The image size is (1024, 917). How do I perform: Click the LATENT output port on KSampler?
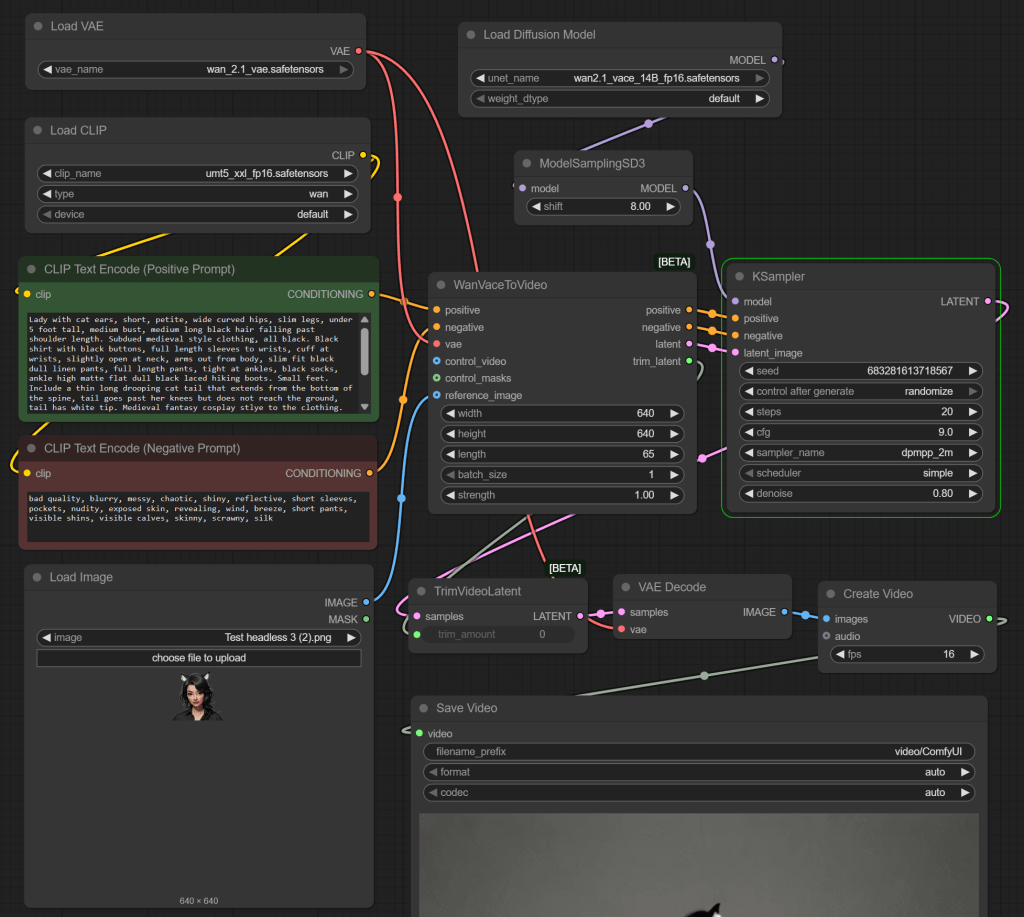989,301
